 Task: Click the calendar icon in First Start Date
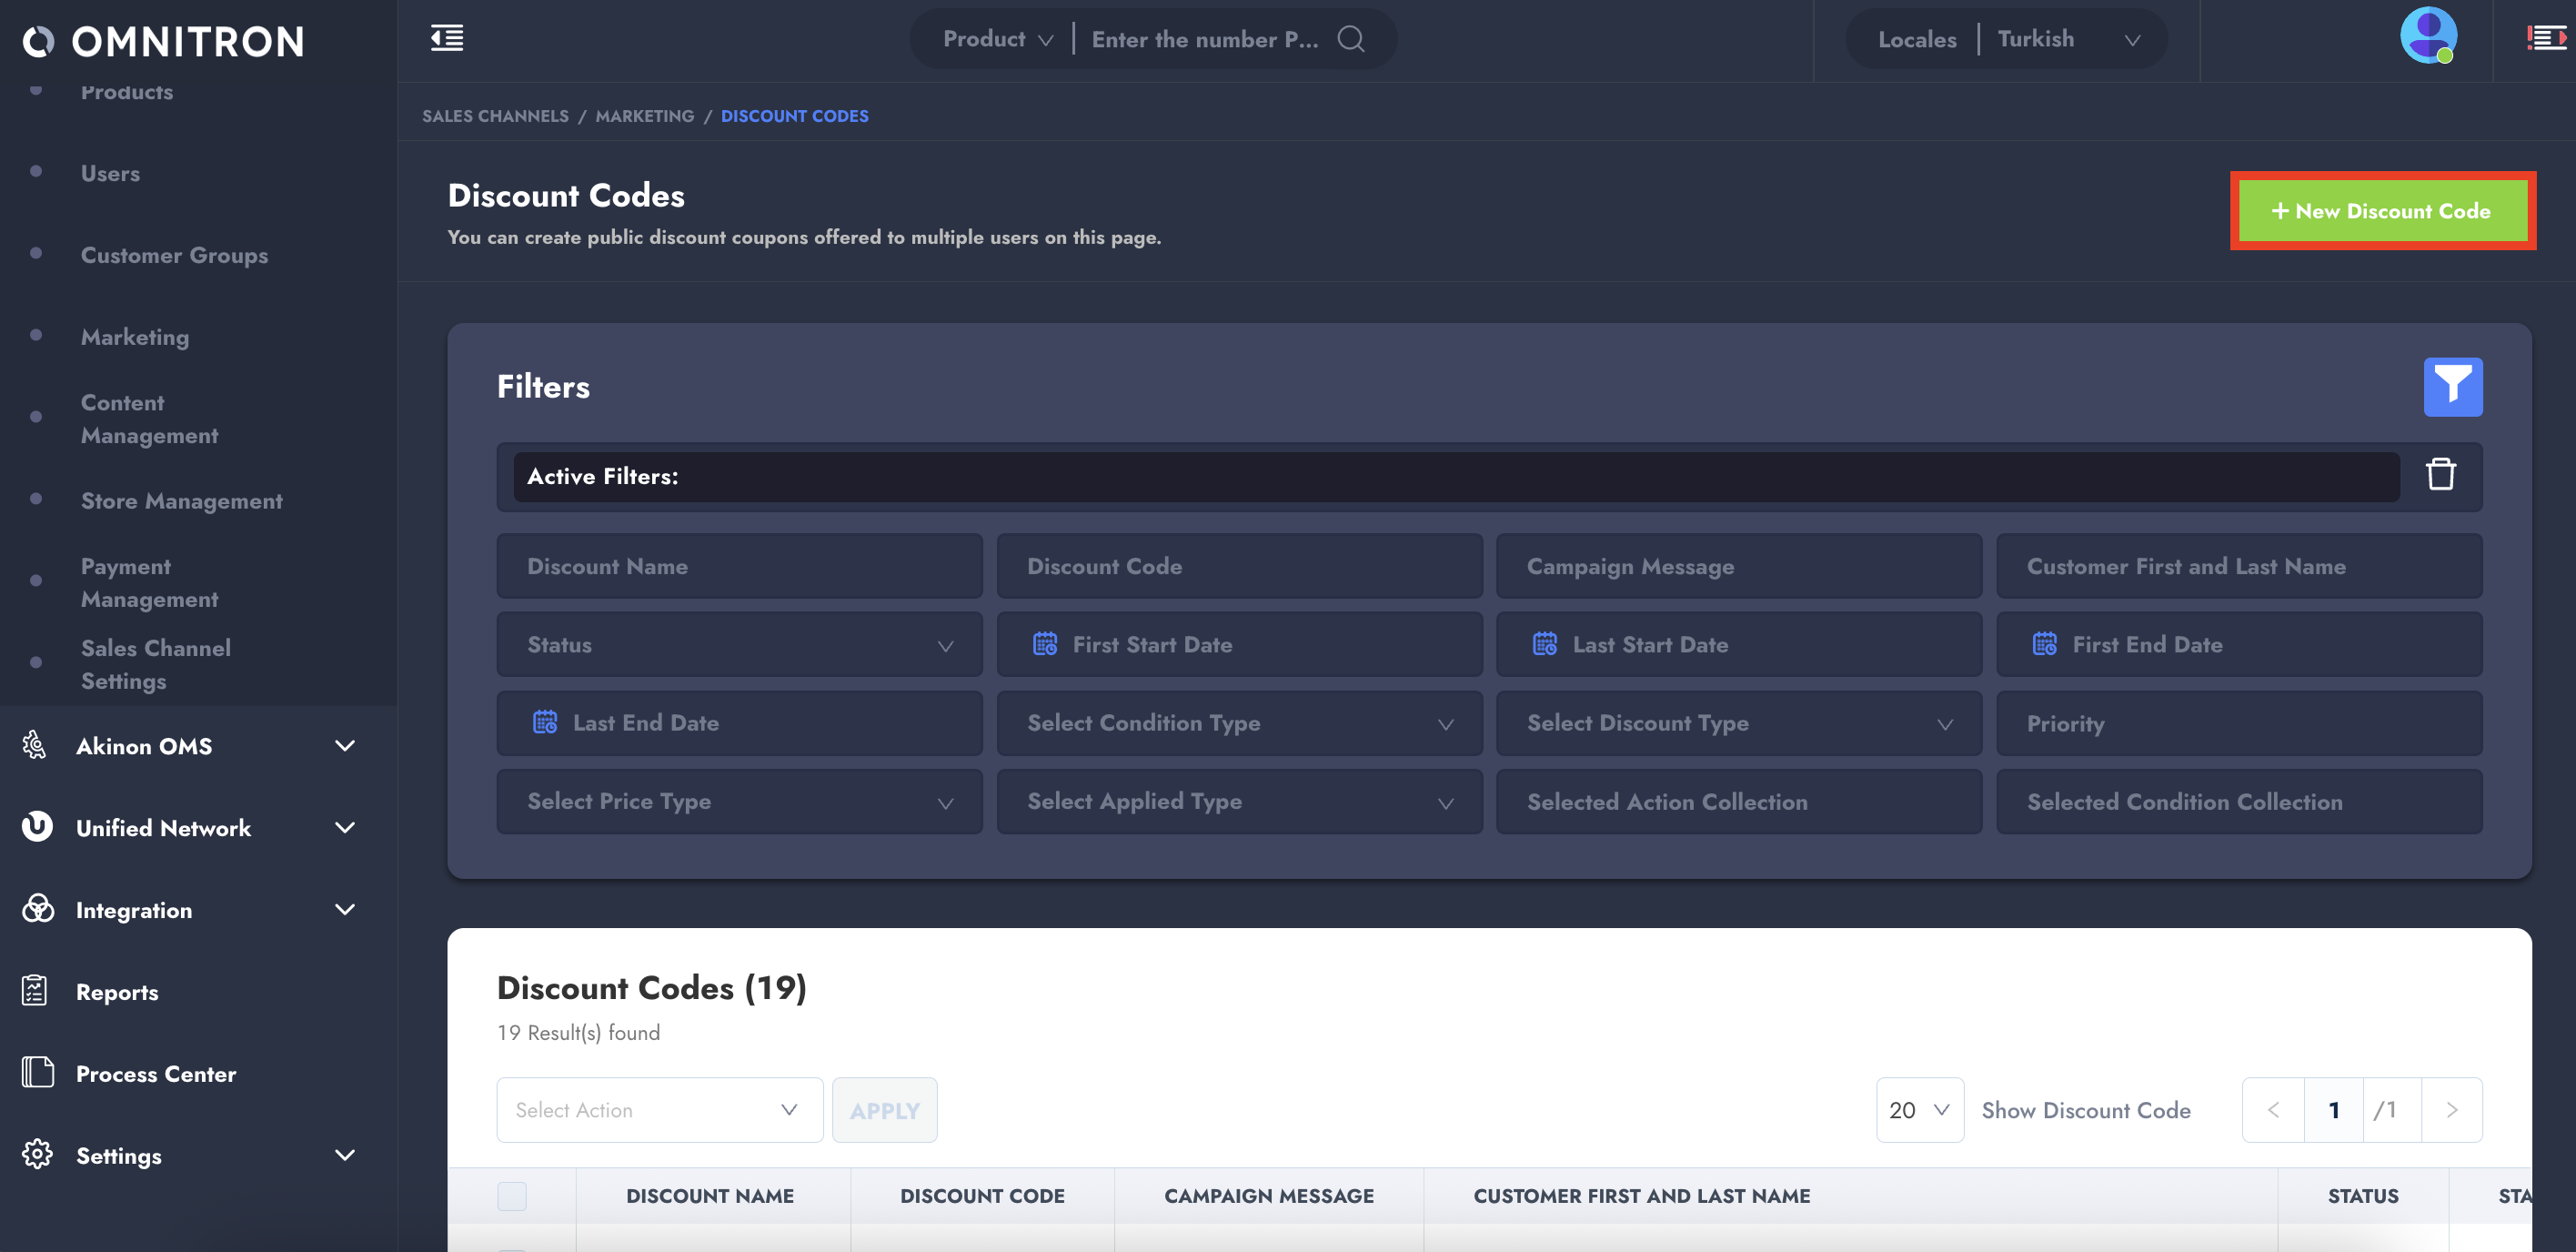[1044, 645]
